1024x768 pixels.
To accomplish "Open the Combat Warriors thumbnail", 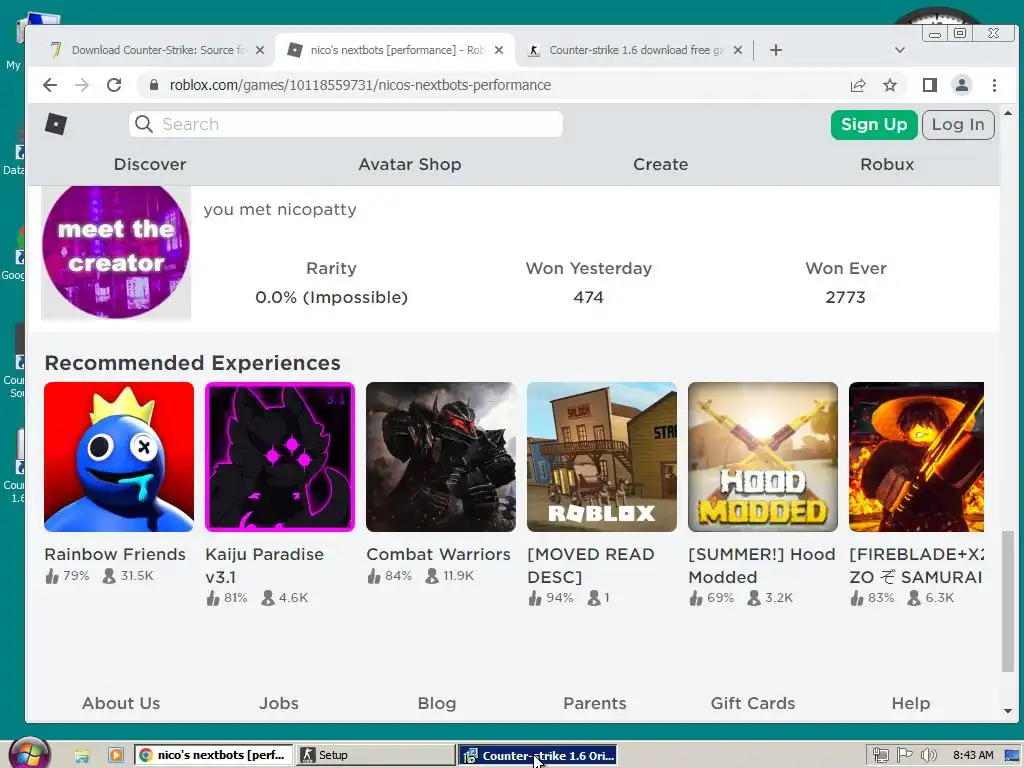I will point(441,456).
